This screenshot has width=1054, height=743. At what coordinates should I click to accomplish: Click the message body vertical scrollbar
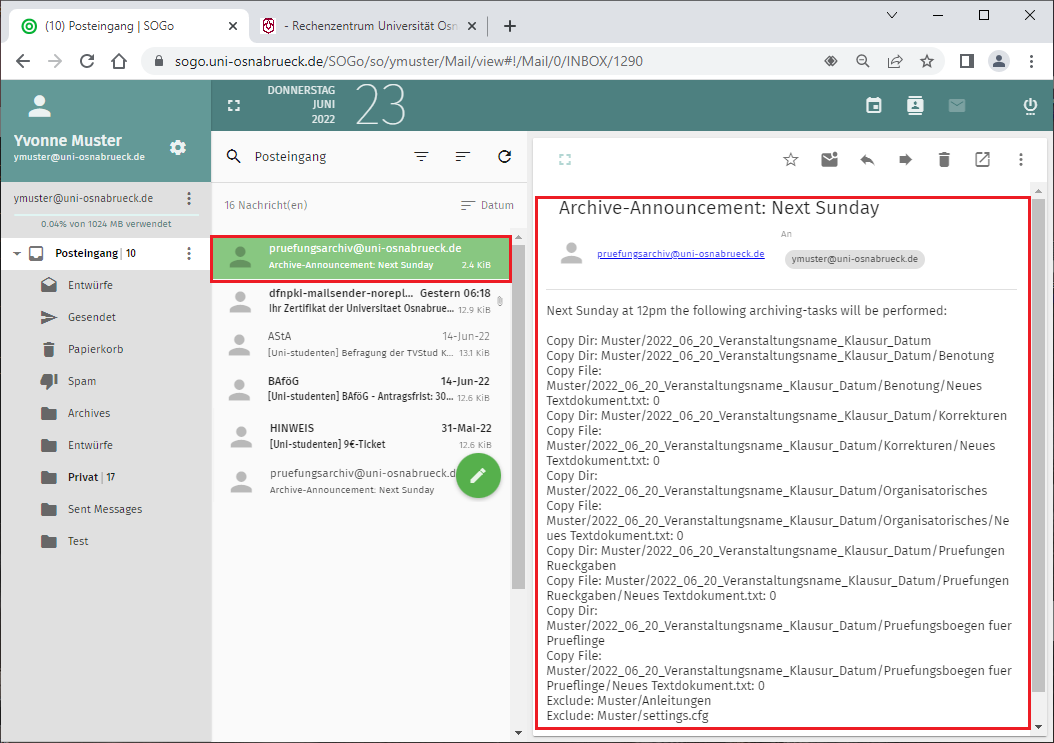click(x=1038, y=450)
